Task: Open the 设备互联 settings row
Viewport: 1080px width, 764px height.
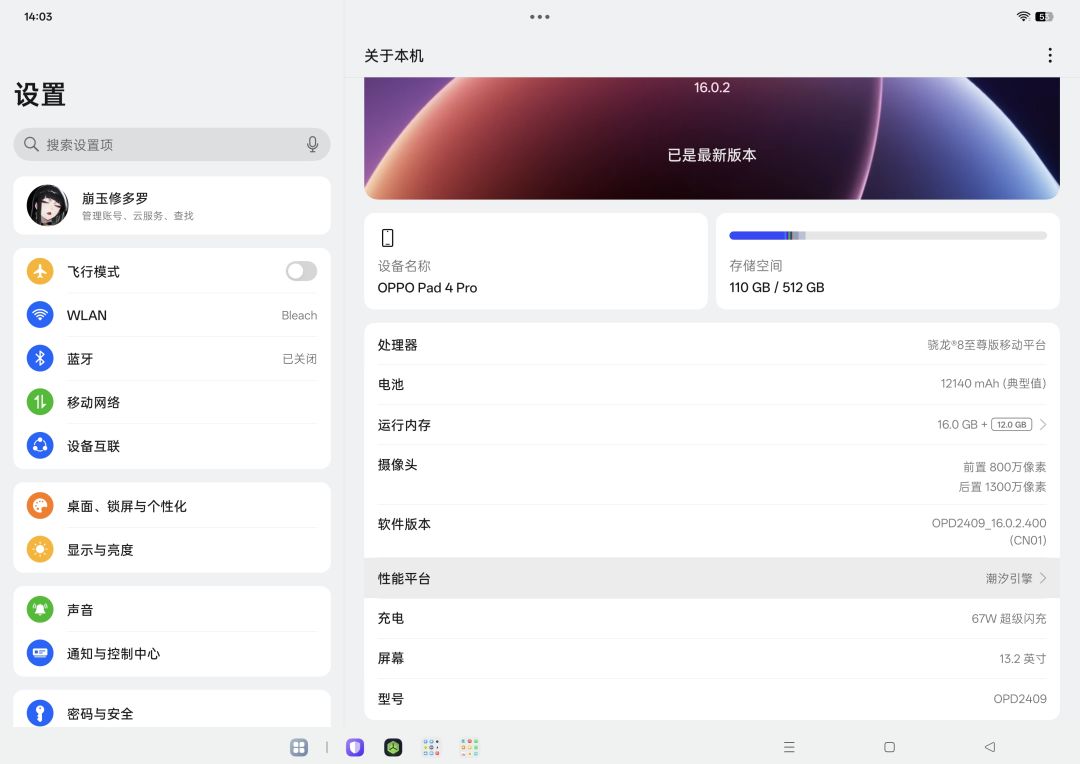Action: [172, 446]
